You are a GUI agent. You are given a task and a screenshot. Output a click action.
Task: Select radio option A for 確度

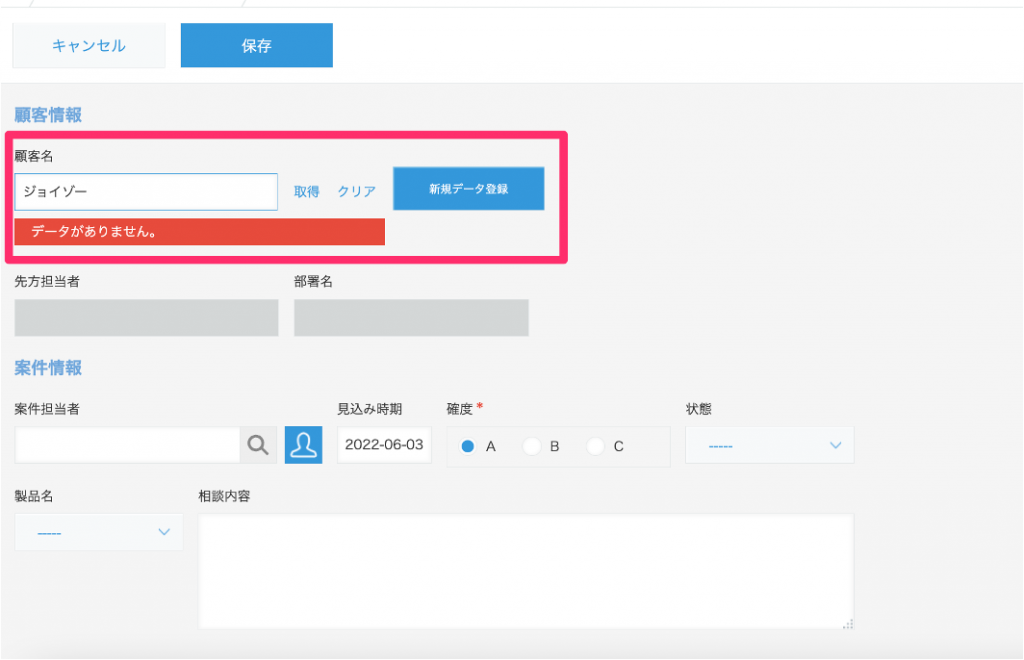coord(468,447)
